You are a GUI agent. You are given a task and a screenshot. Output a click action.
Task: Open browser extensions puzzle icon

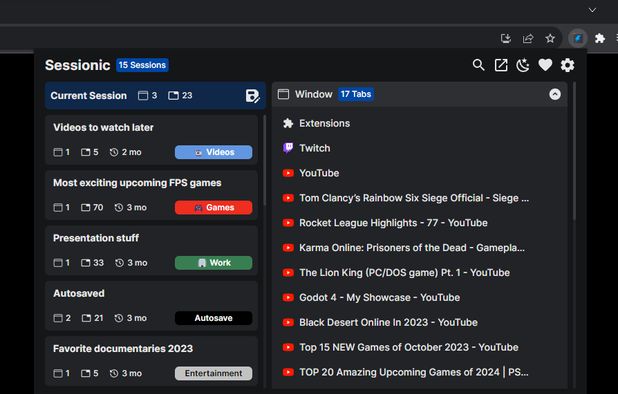coord(600,38)
